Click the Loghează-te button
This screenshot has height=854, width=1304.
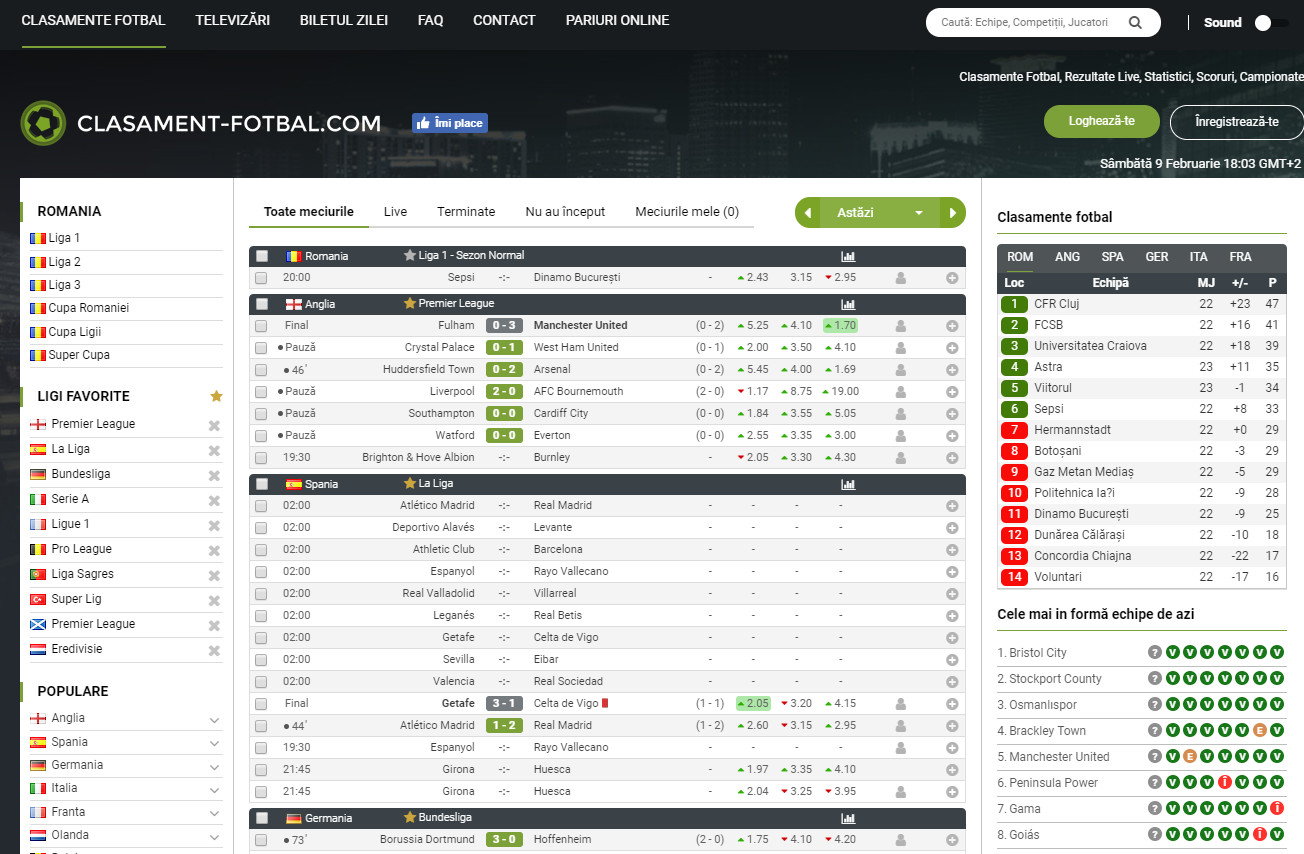click(x=1101, y=121)
